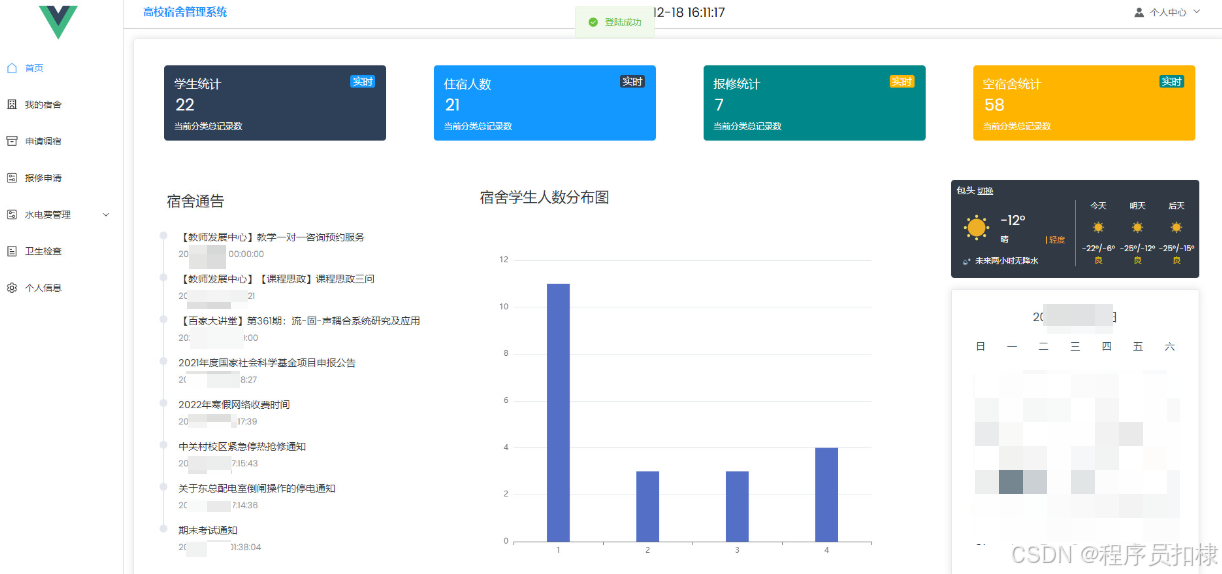Open the 首页 home menu item
Viewport: 1222px width, 574px height.
tap(61, 68)
